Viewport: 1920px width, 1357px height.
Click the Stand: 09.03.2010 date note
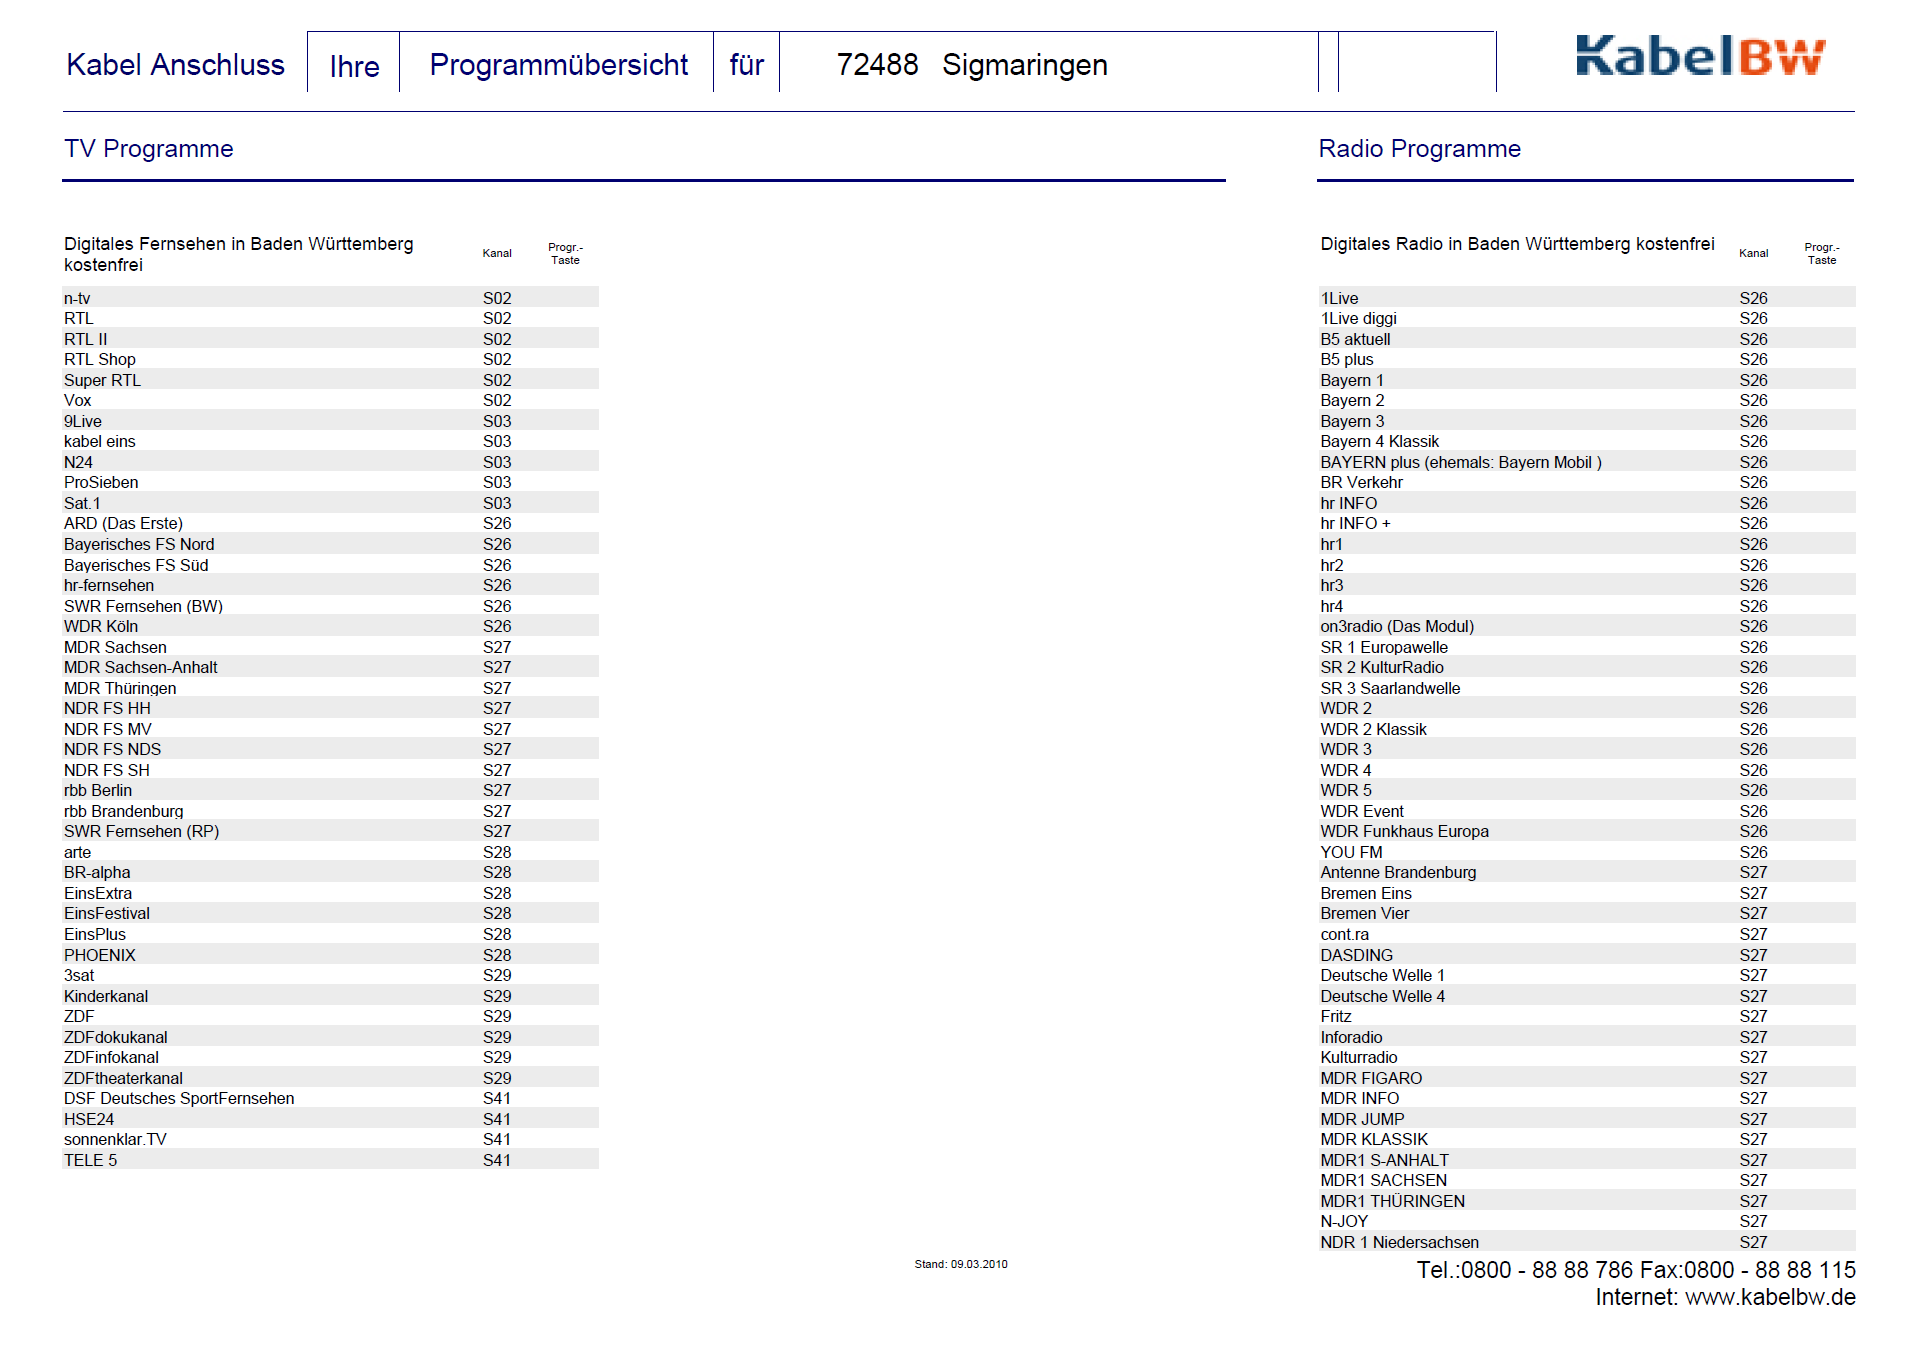pos(960,1264)
